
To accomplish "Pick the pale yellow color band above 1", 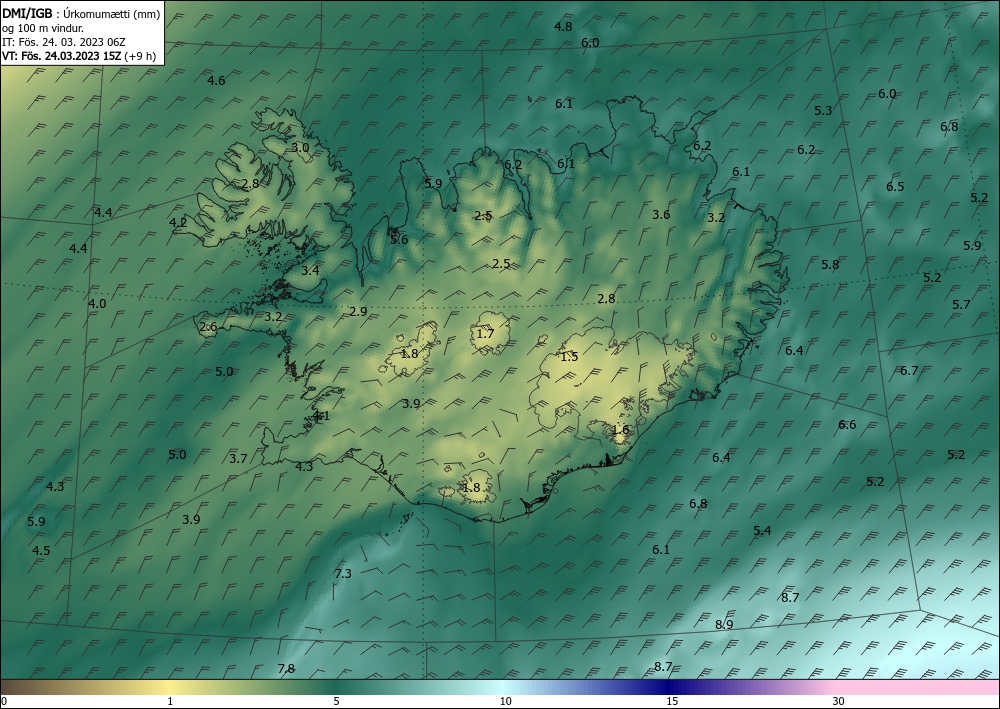I will coord(170,687).
